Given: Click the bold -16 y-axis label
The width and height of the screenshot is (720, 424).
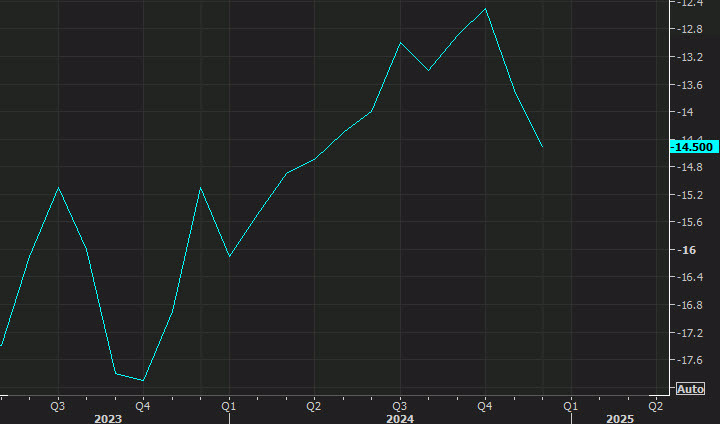Looking at the screenshot, I should (x=686, y=250).
